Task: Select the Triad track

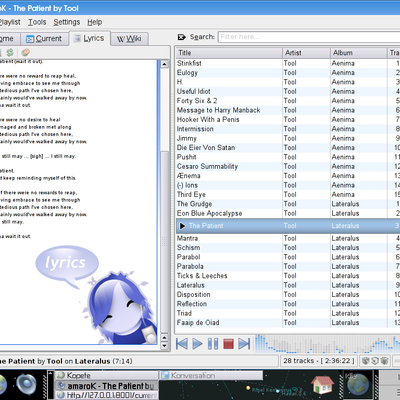Action: pos(184,313)
